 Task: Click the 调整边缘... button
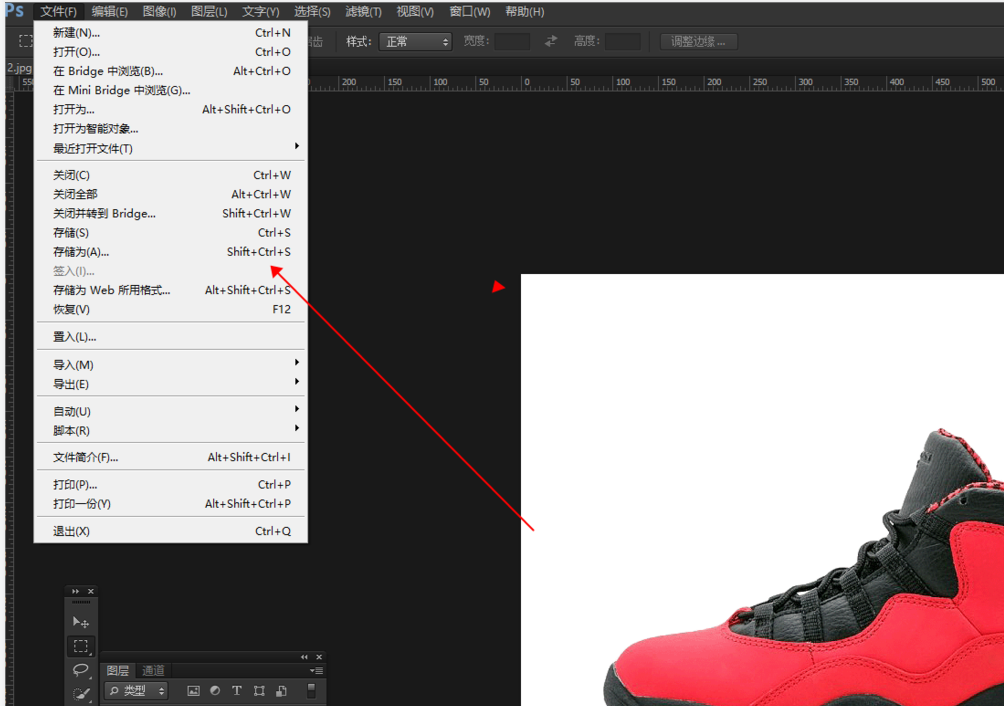pos(699,42)
